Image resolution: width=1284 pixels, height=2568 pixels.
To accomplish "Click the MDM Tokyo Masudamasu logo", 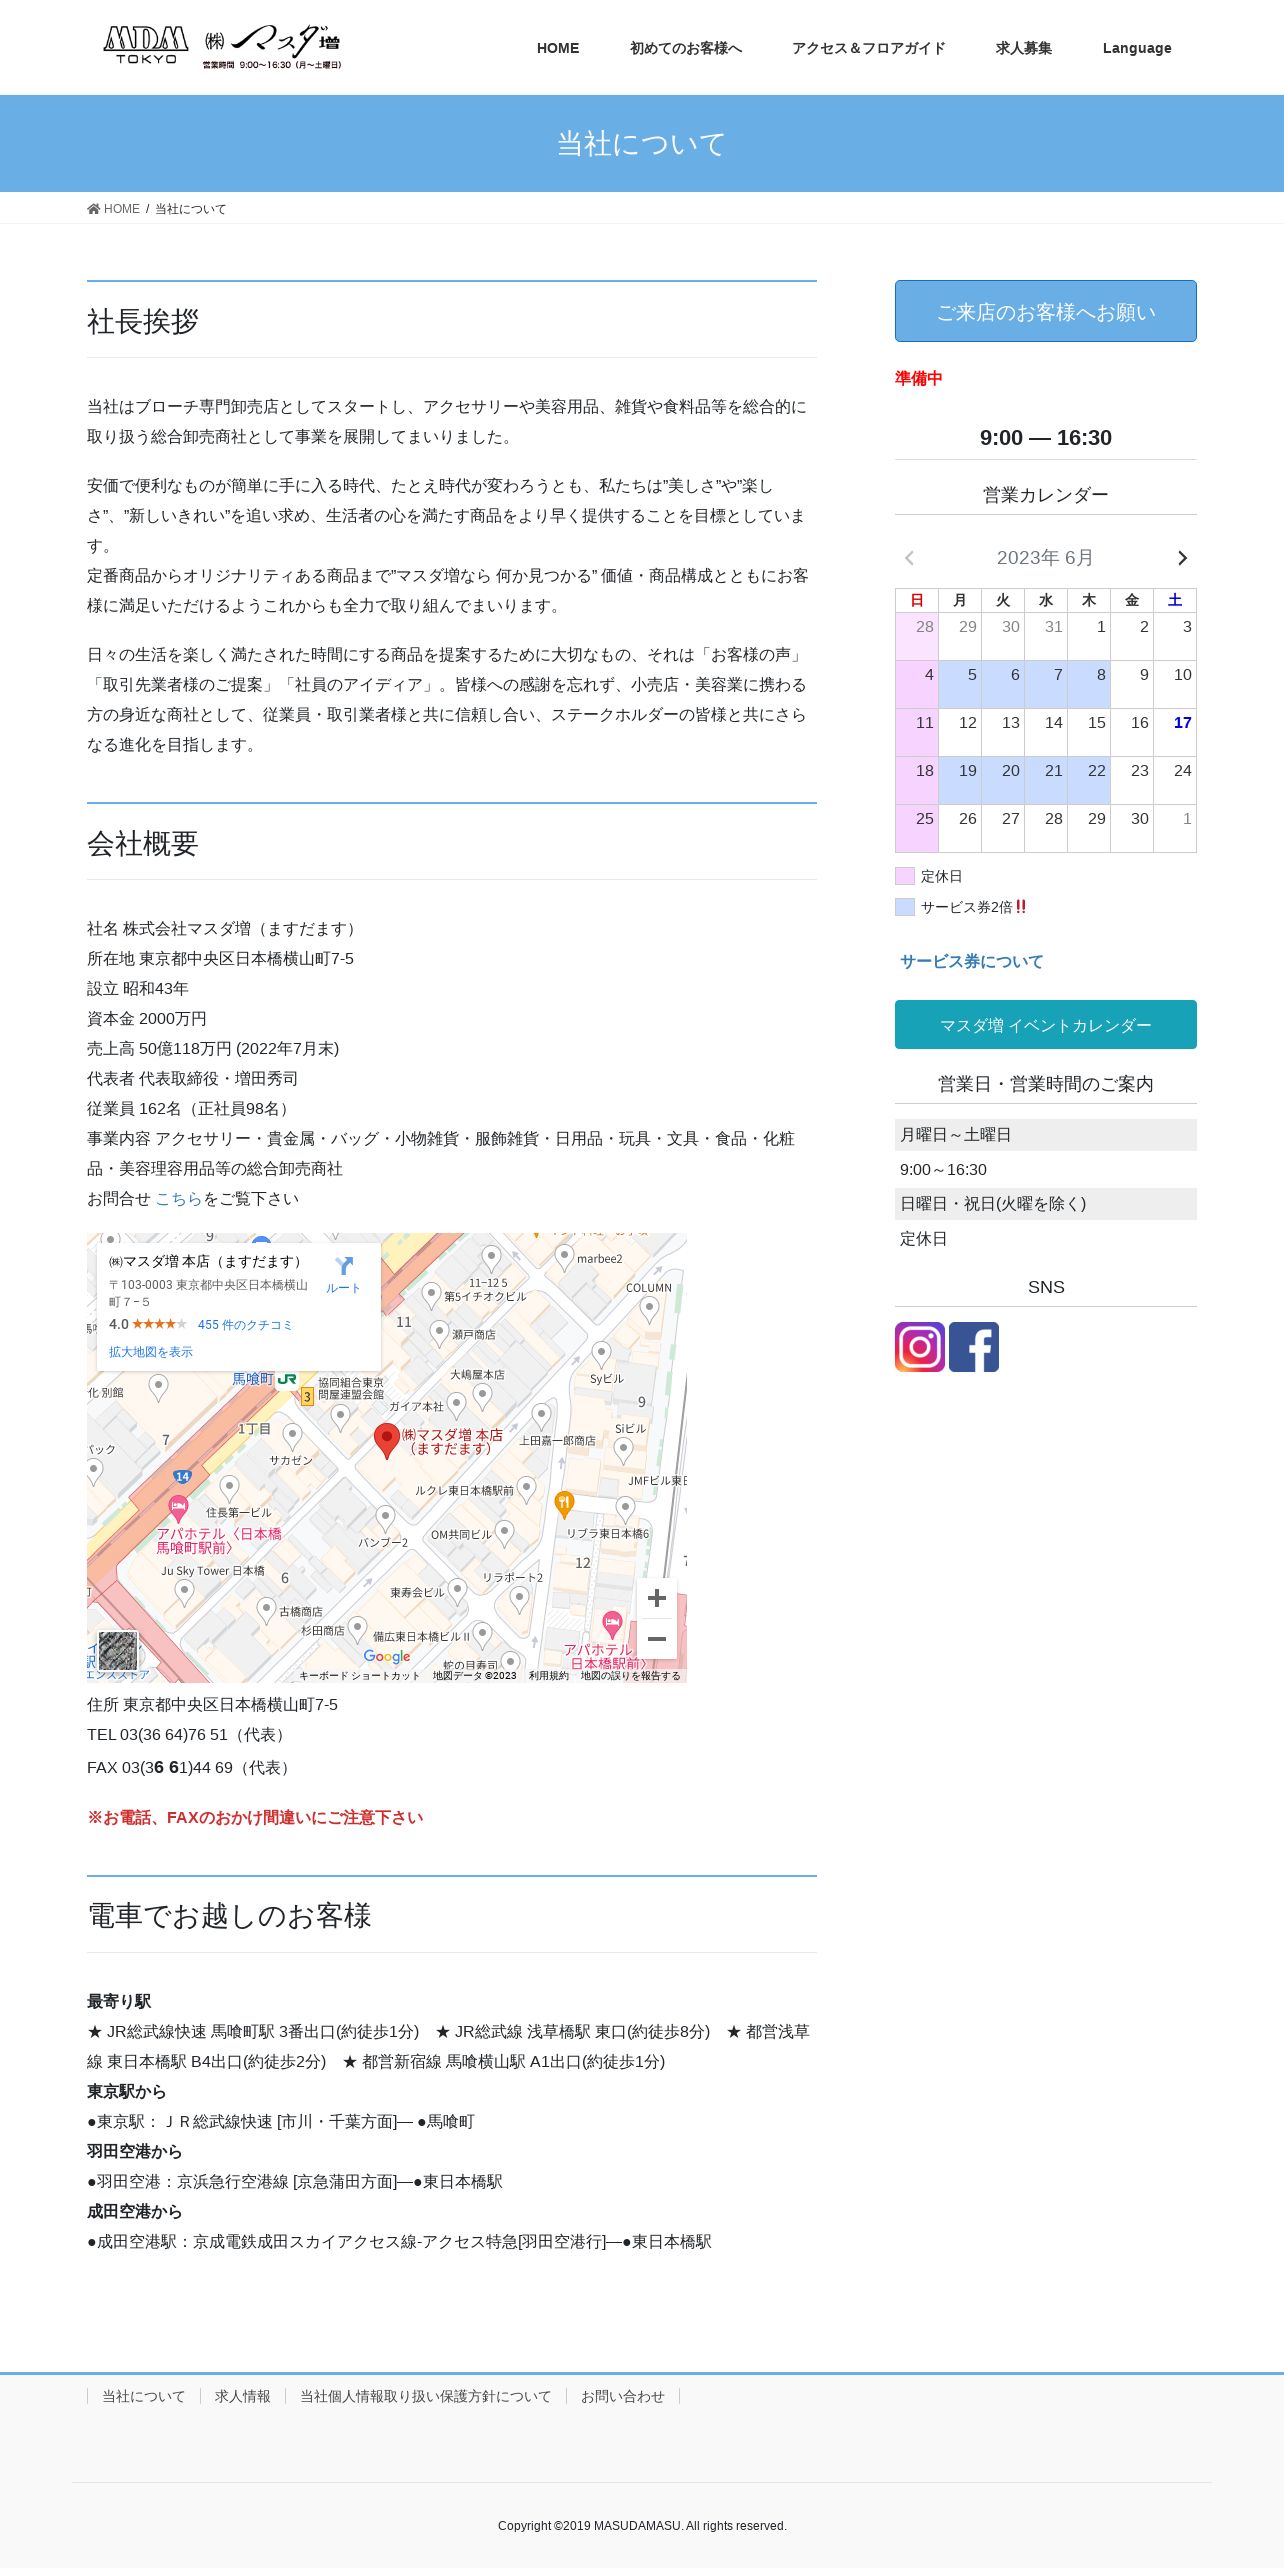I will pos(222,47).
